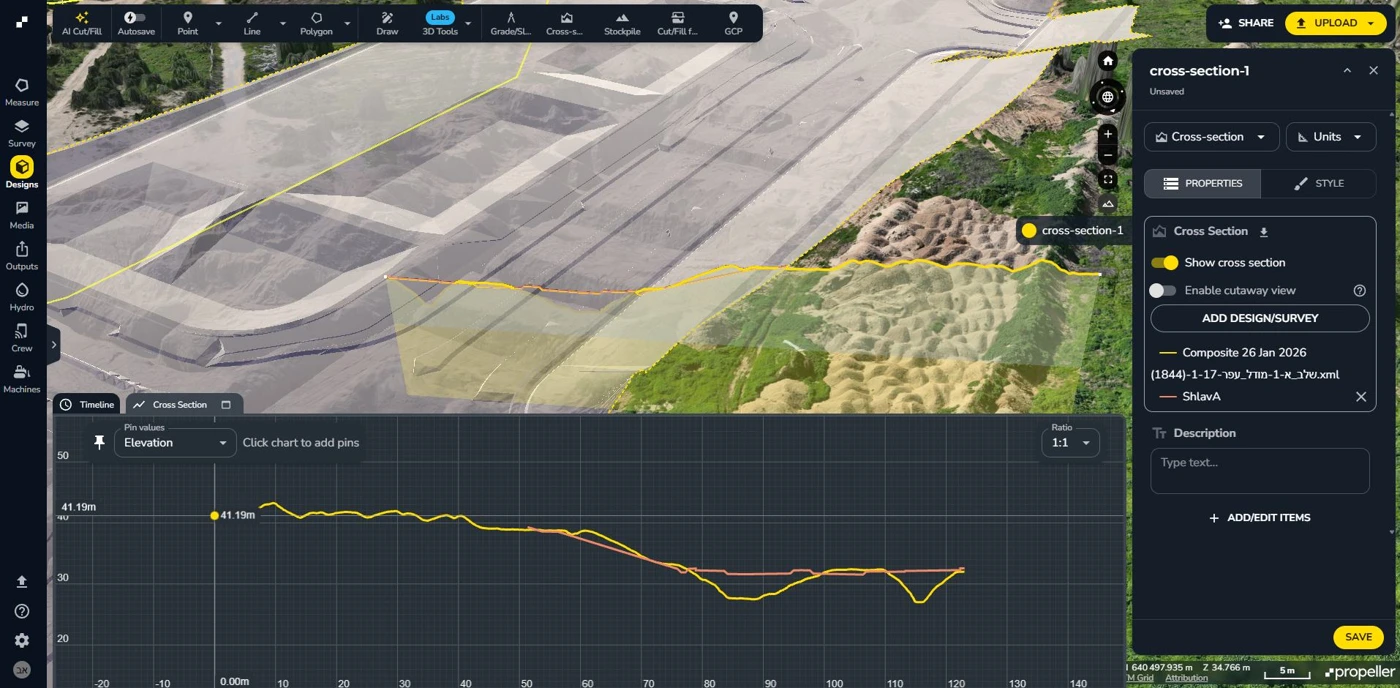Open the Survey sidebar section
This screenshot has width=1400, height=688.
22,133
